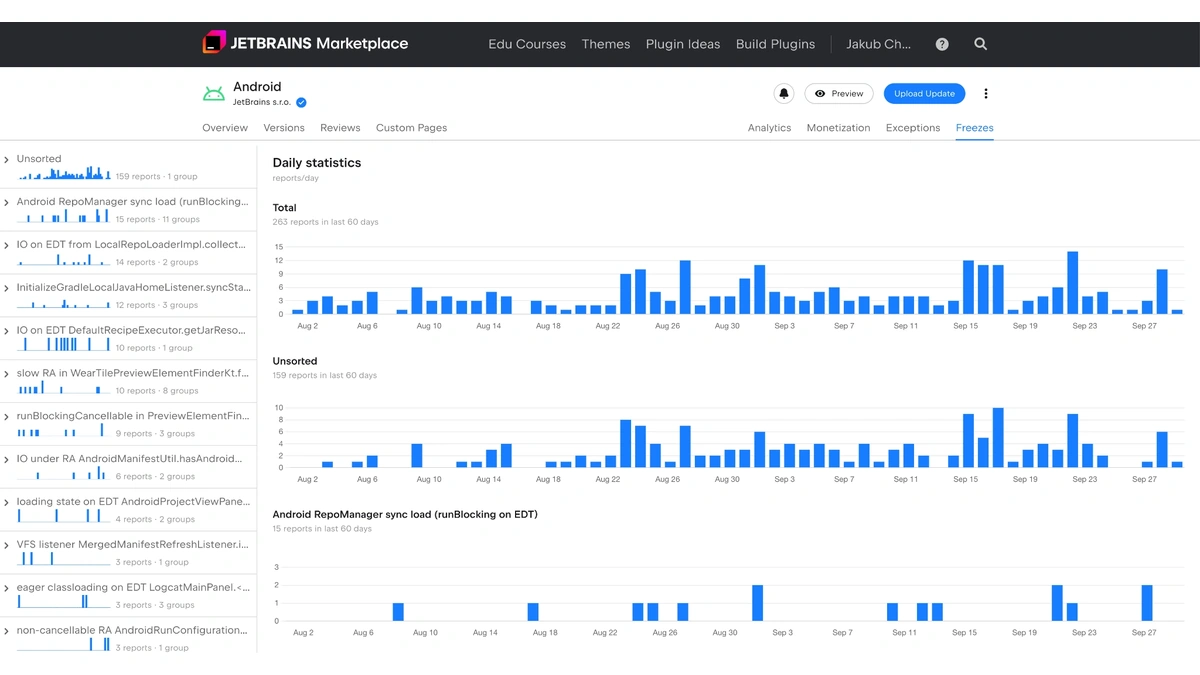
Task: Click '4 reports · 2 groups' text
Action: pyautogui.click(x=154, y=520)
